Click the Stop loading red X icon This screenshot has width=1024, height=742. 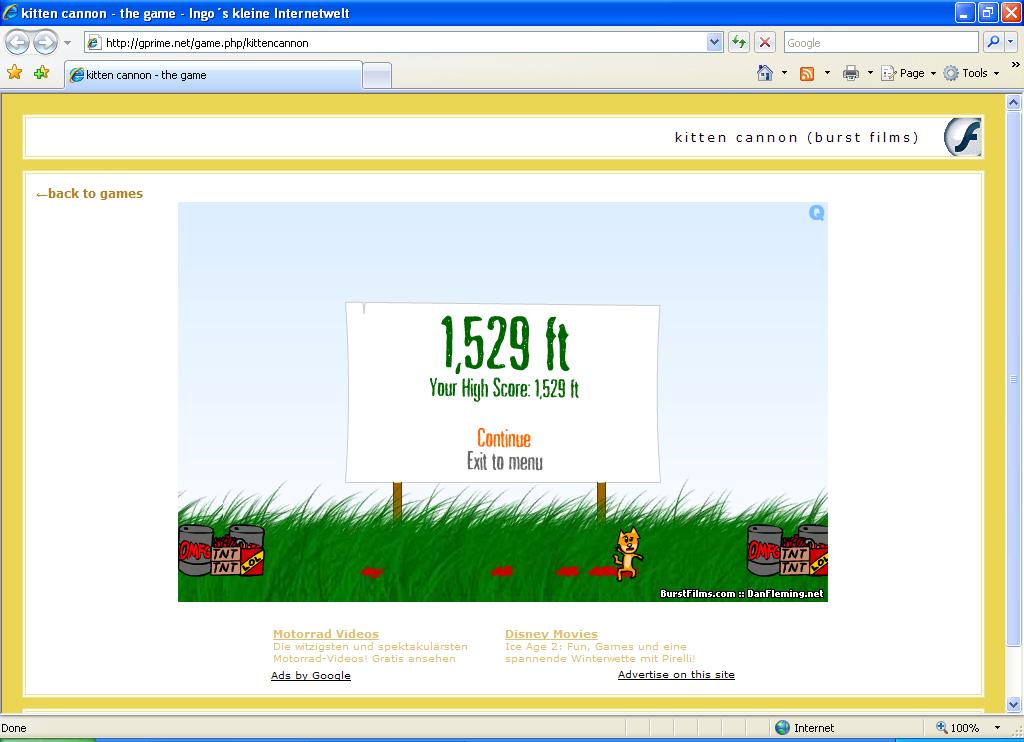coord(765,42)
